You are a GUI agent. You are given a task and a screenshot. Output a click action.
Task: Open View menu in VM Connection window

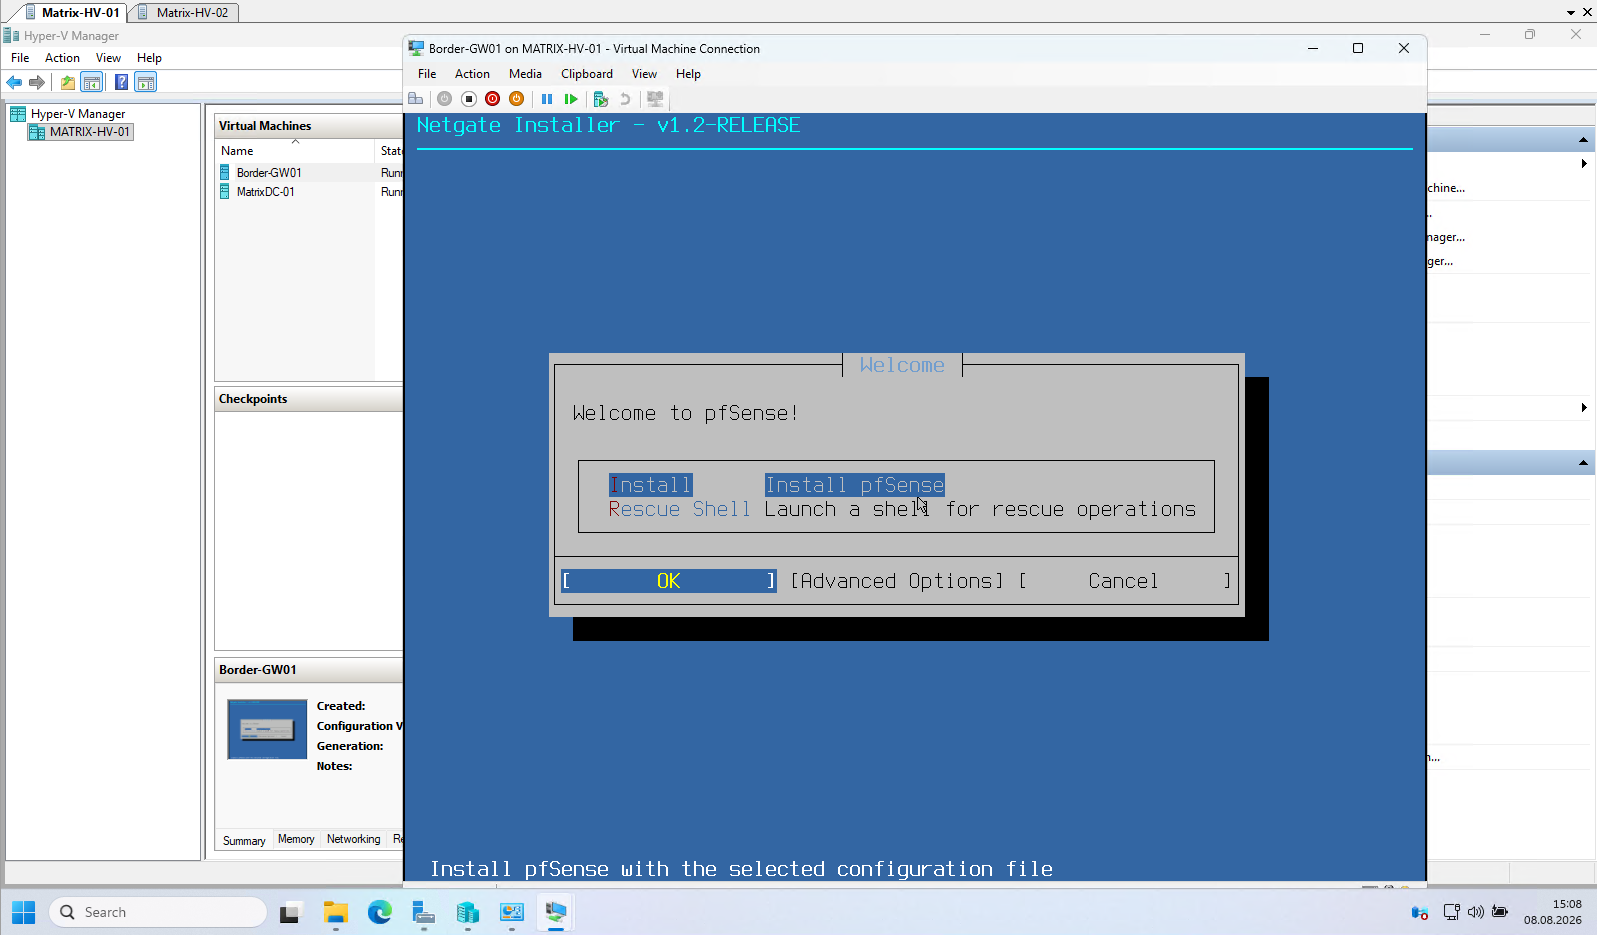[x=644, y=74]
